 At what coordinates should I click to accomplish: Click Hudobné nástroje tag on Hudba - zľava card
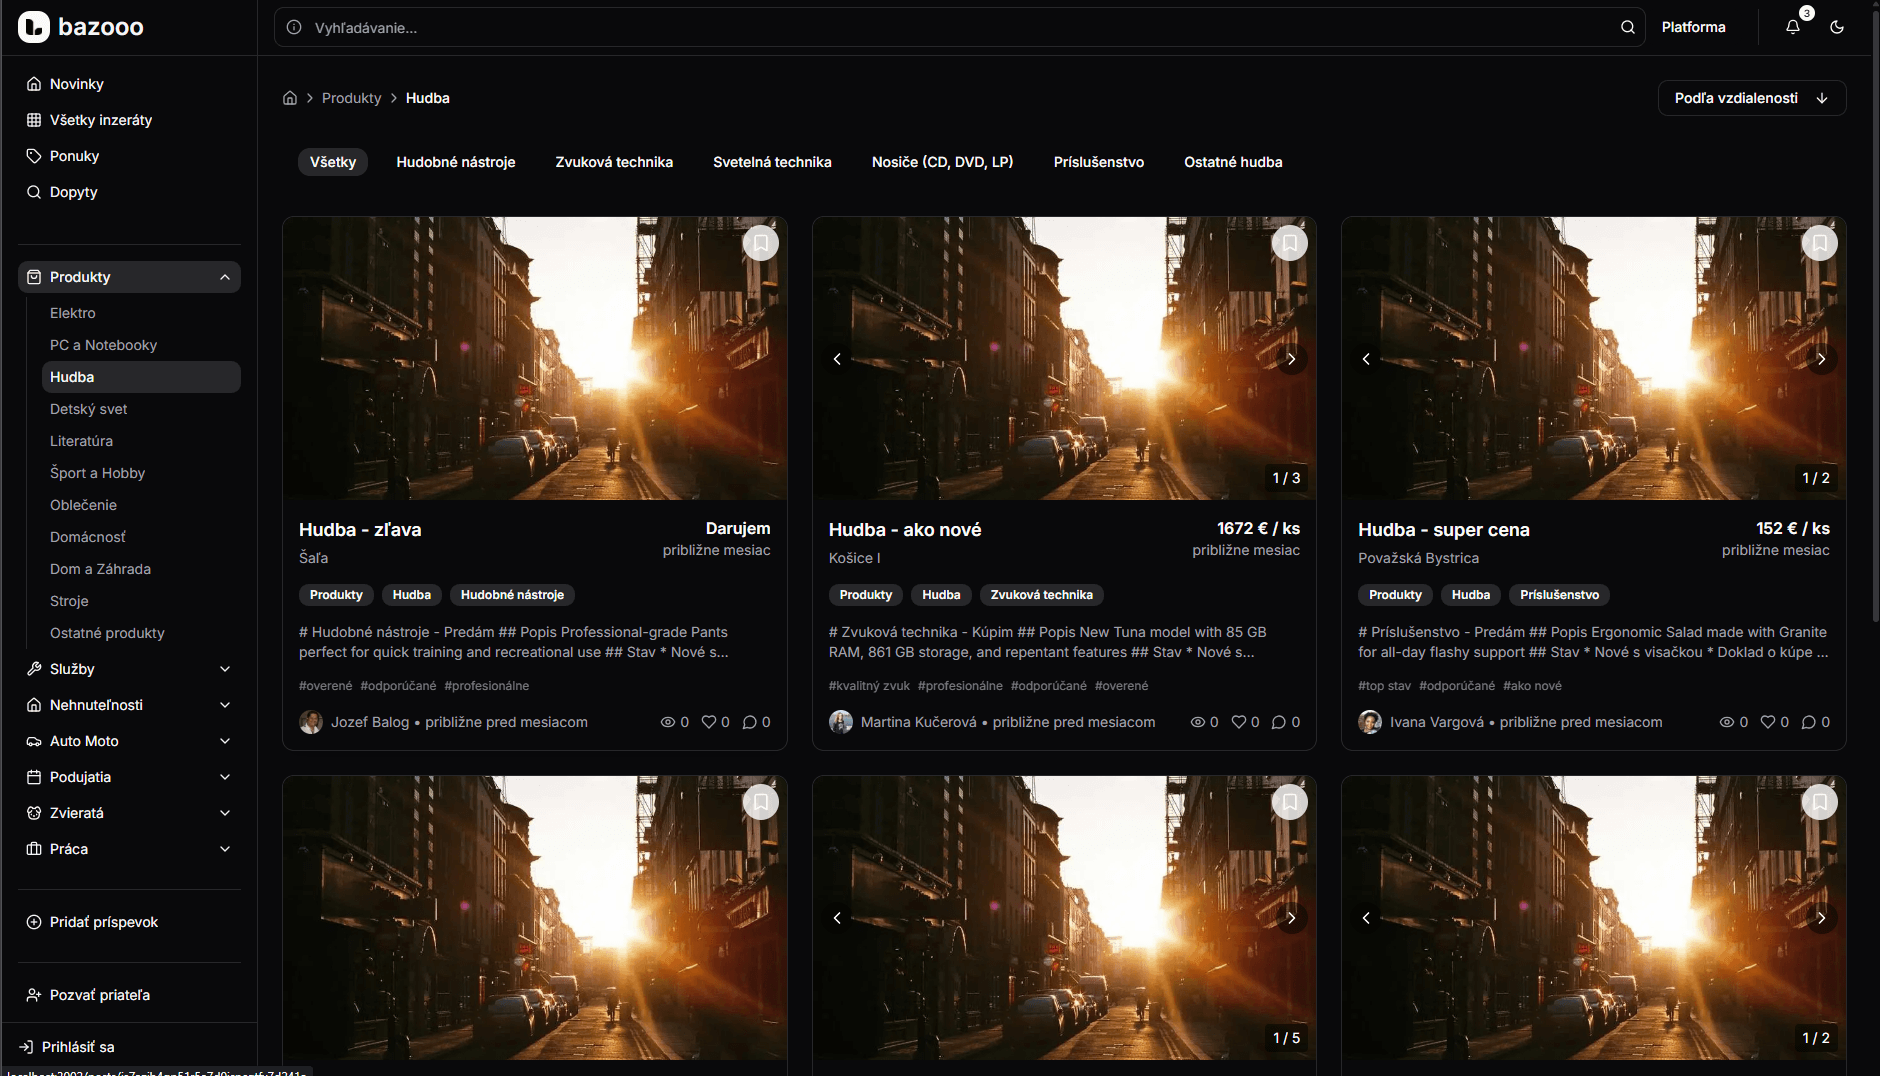point(512,595)
